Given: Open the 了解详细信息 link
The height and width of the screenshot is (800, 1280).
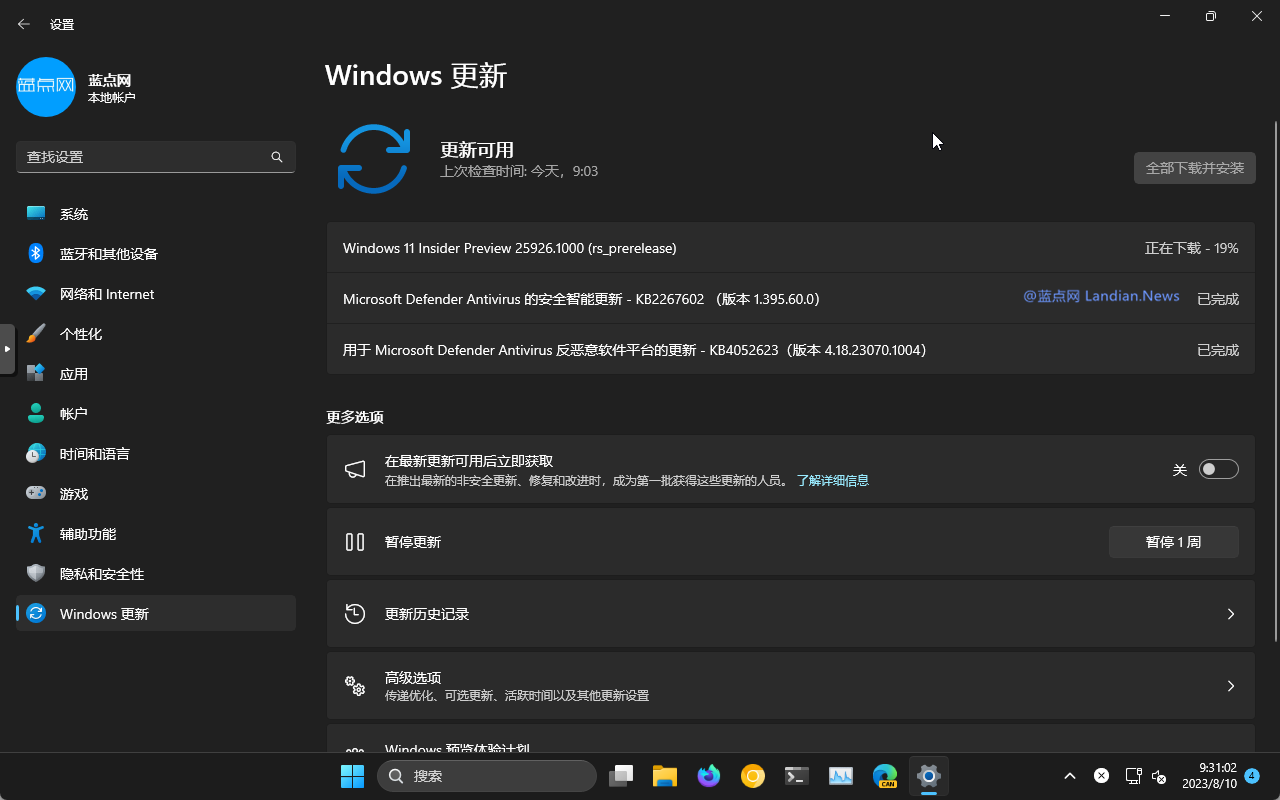Looking at the screenshot, I should coord(832,481).
